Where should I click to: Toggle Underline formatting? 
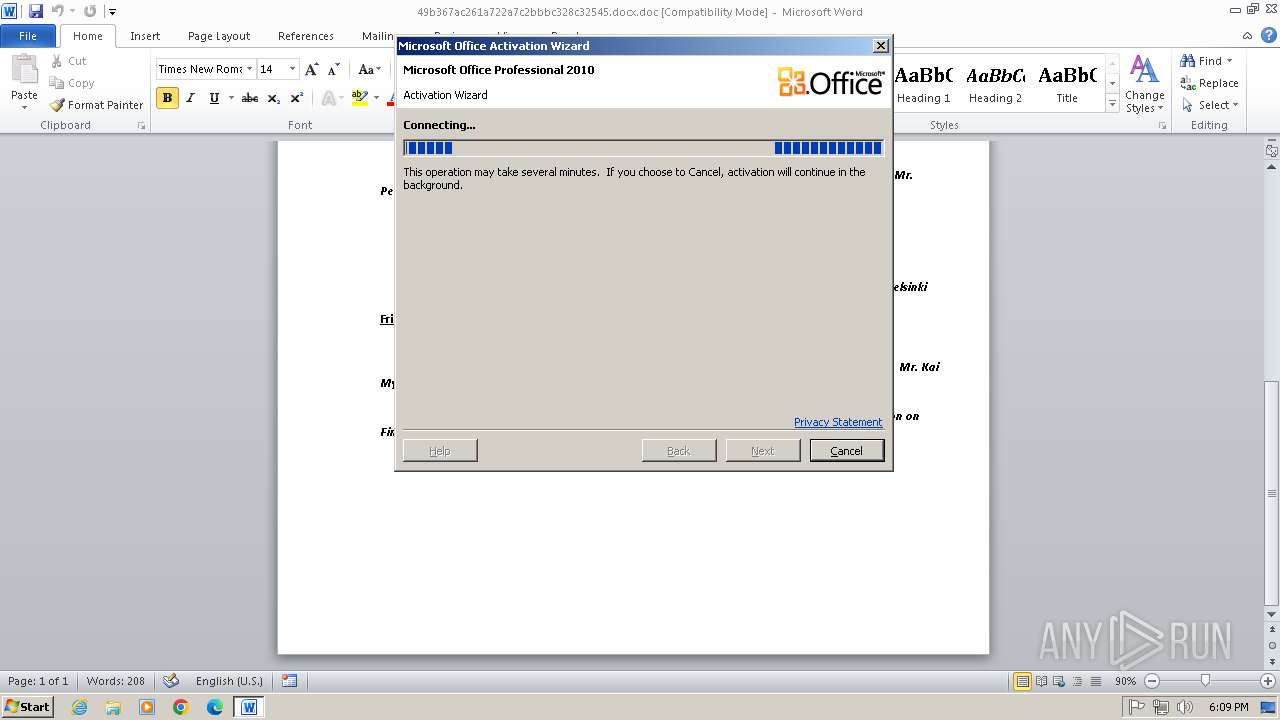pos(214,98)
